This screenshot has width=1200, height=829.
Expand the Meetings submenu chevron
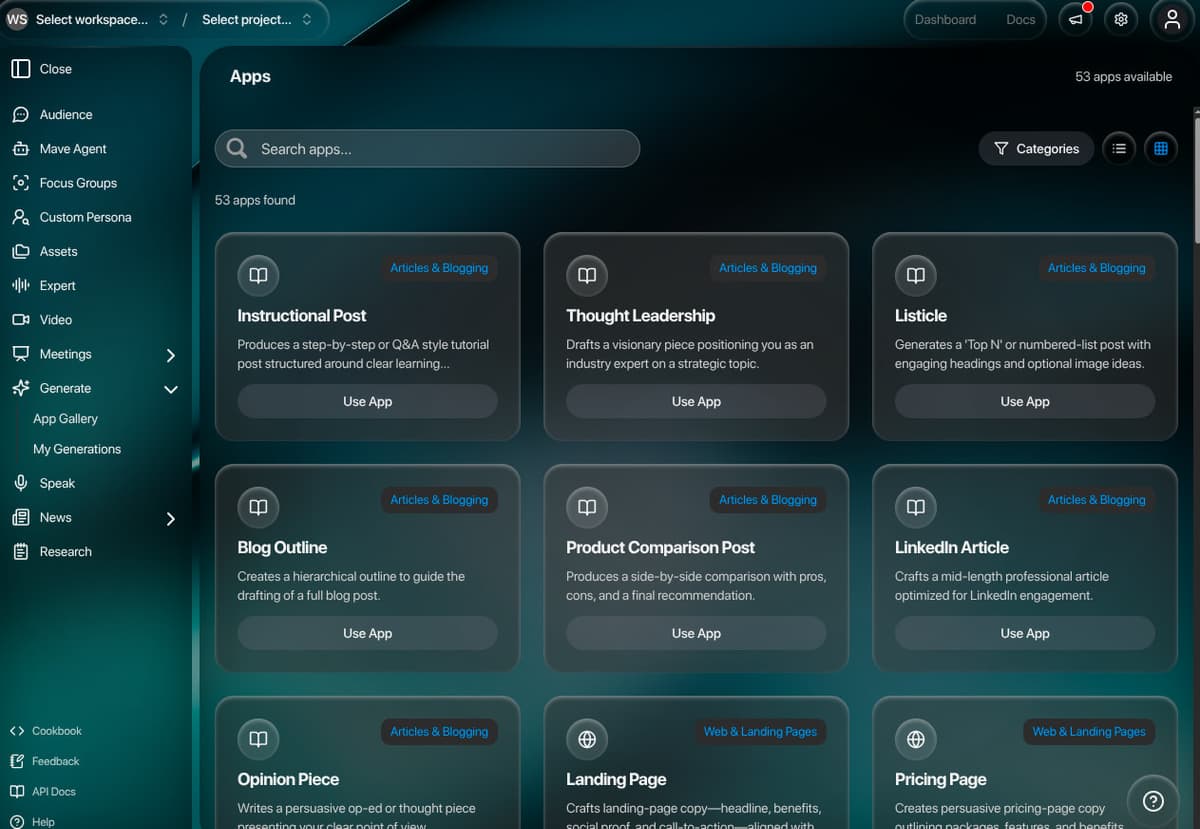[170, 355]
